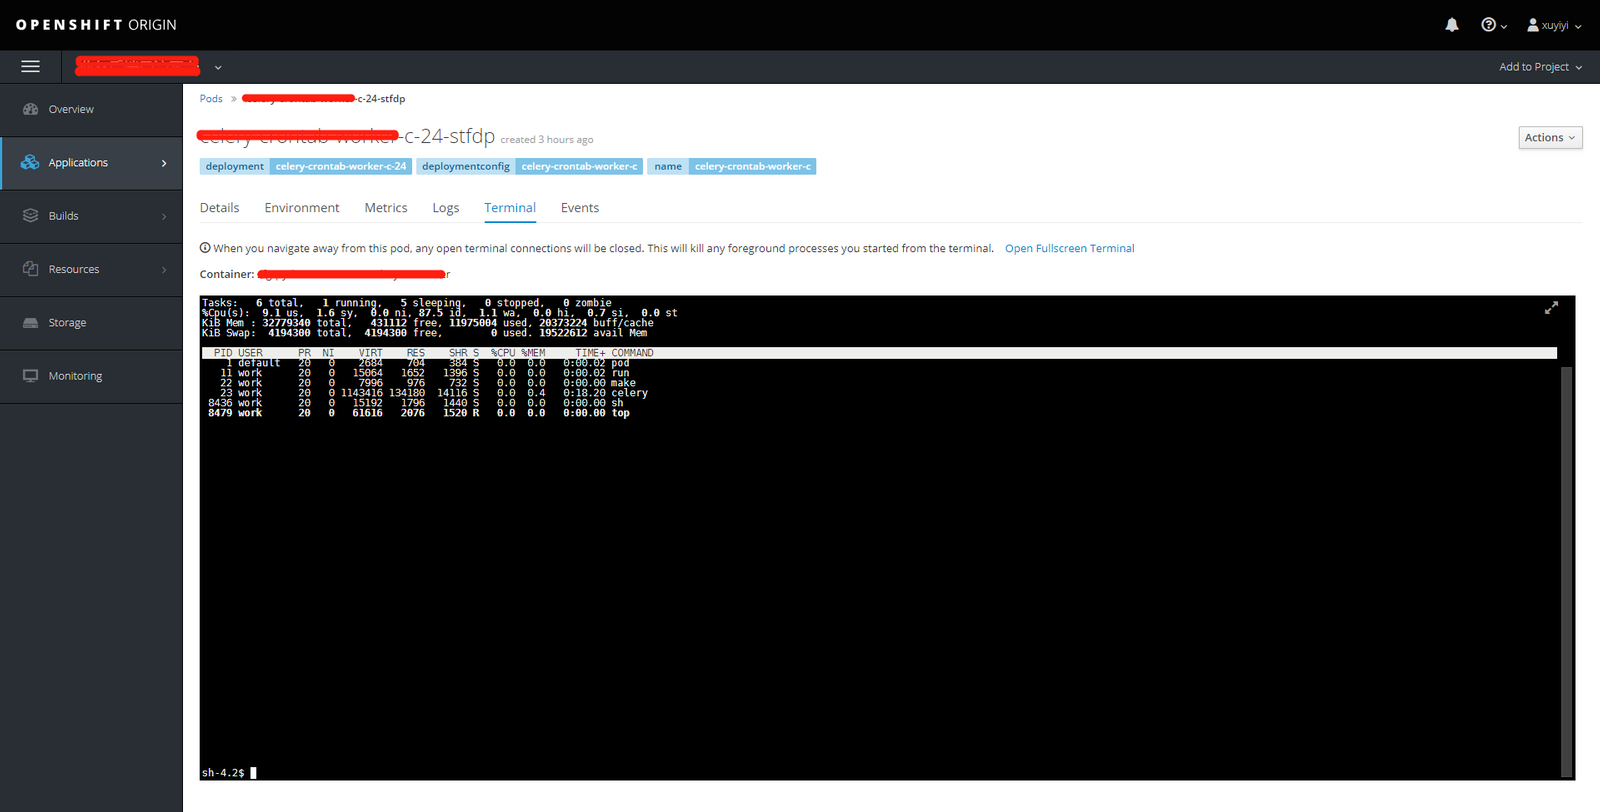The image size is (1600, 812).
Task: Expand the project selector chevron
Action: click(x=218, y=68)
